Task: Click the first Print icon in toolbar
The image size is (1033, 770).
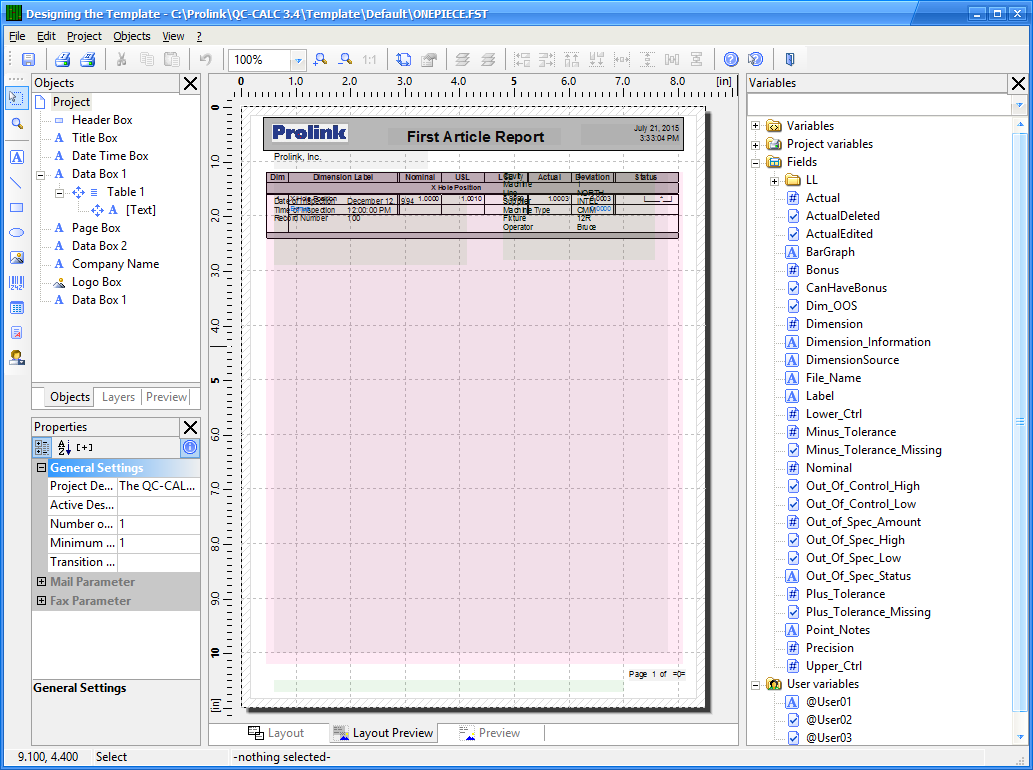Action: point(63,60)
